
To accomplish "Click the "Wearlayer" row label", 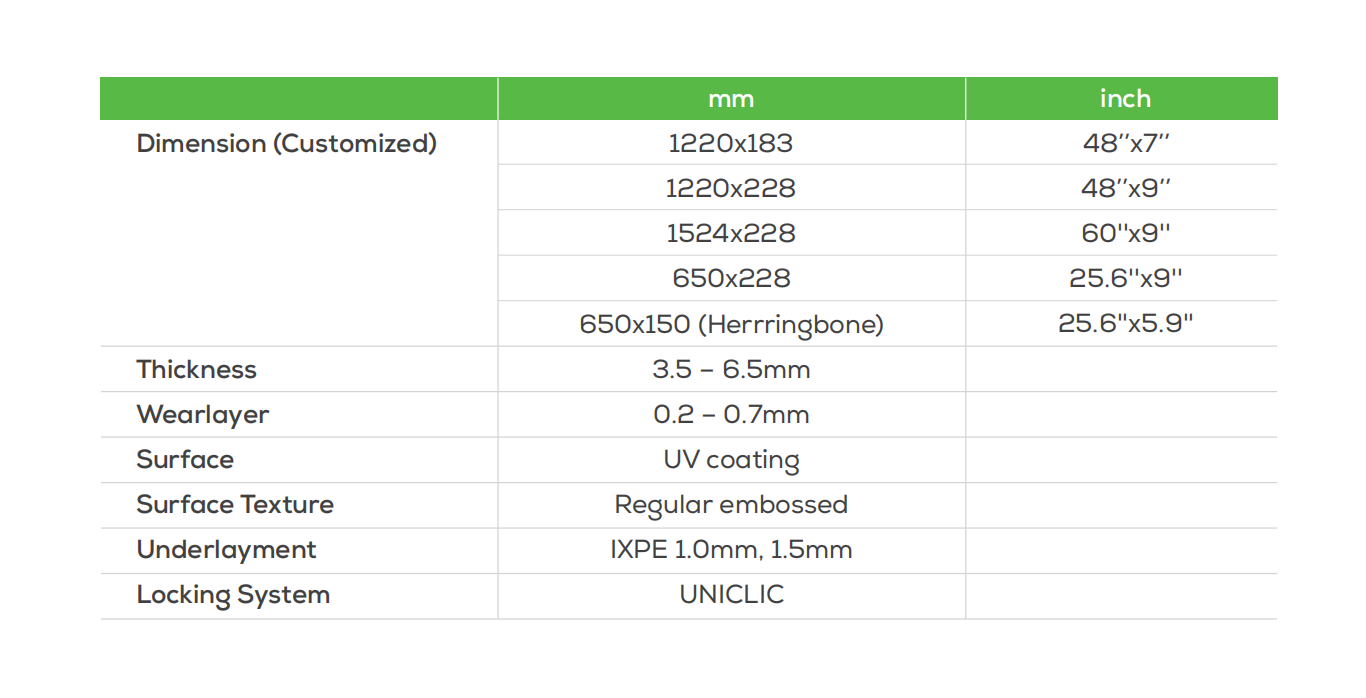I will [x=203, y=414].
